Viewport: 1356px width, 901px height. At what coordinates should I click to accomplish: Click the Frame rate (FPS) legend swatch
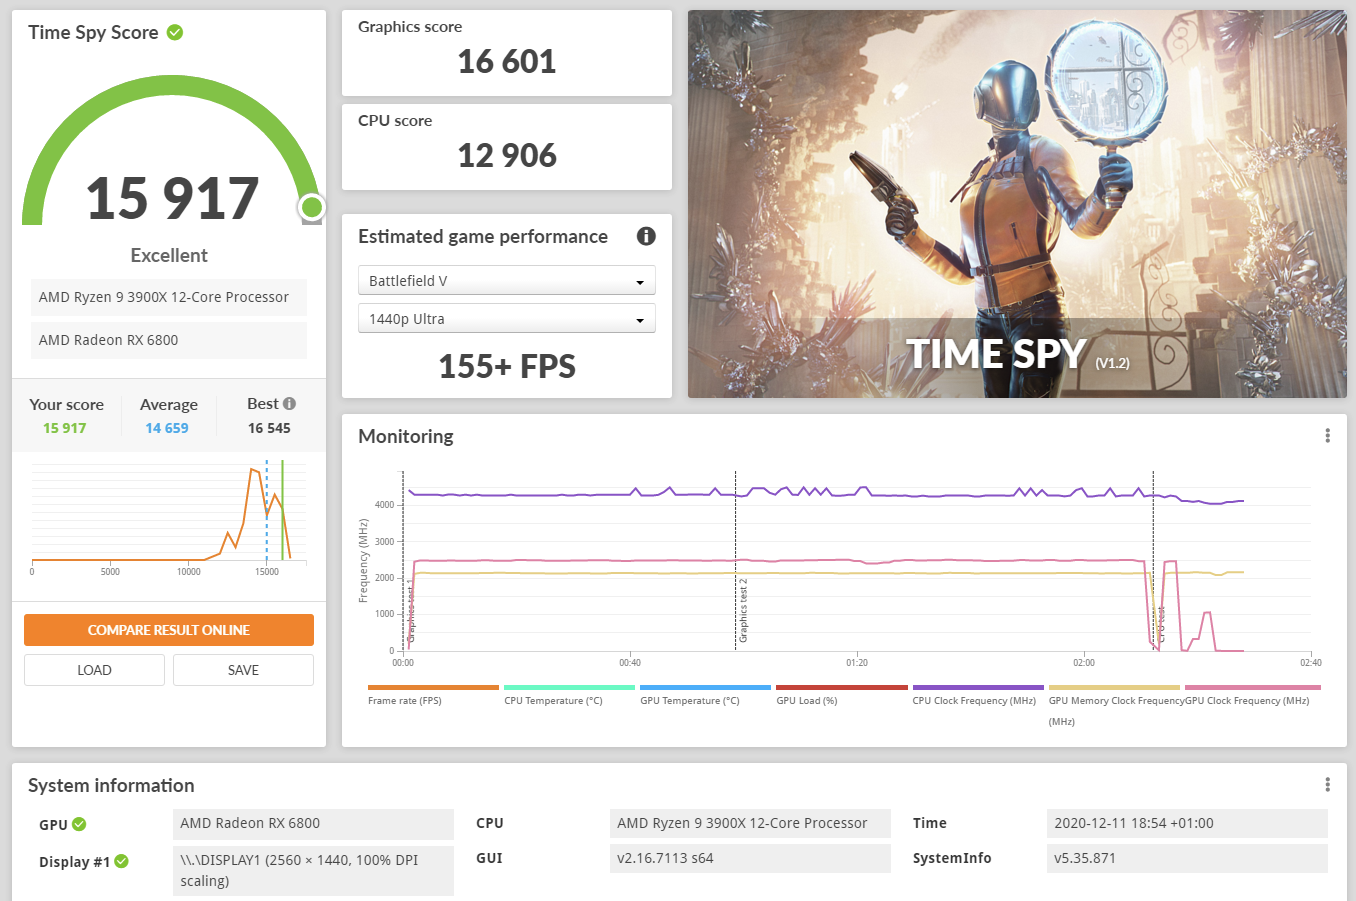pyautogui.click(x=433, y=688)
